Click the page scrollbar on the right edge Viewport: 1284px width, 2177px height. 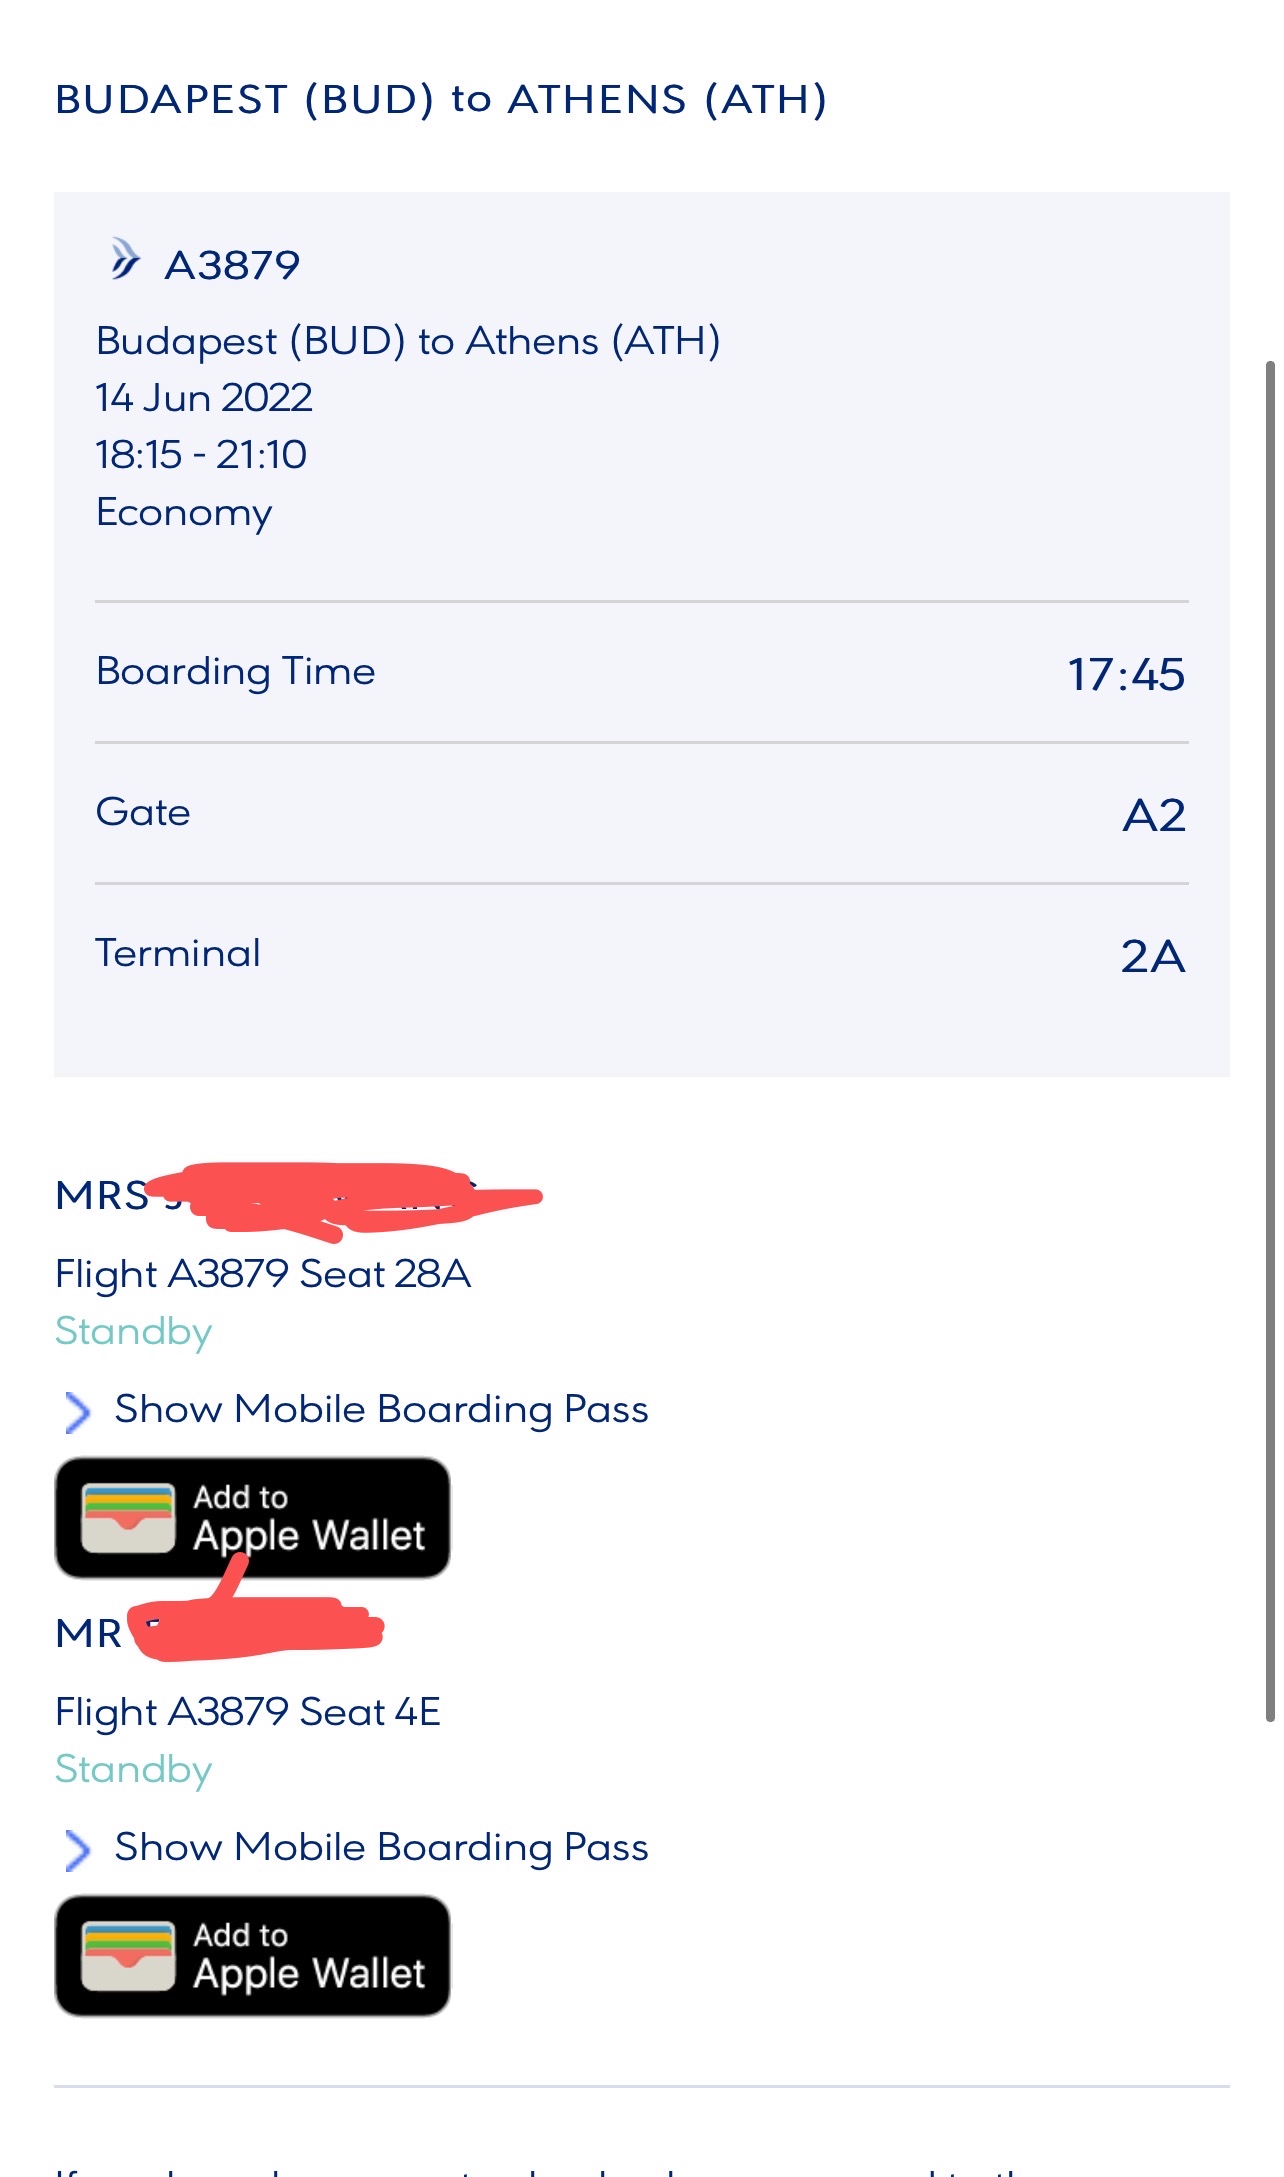[1270, 1040]
